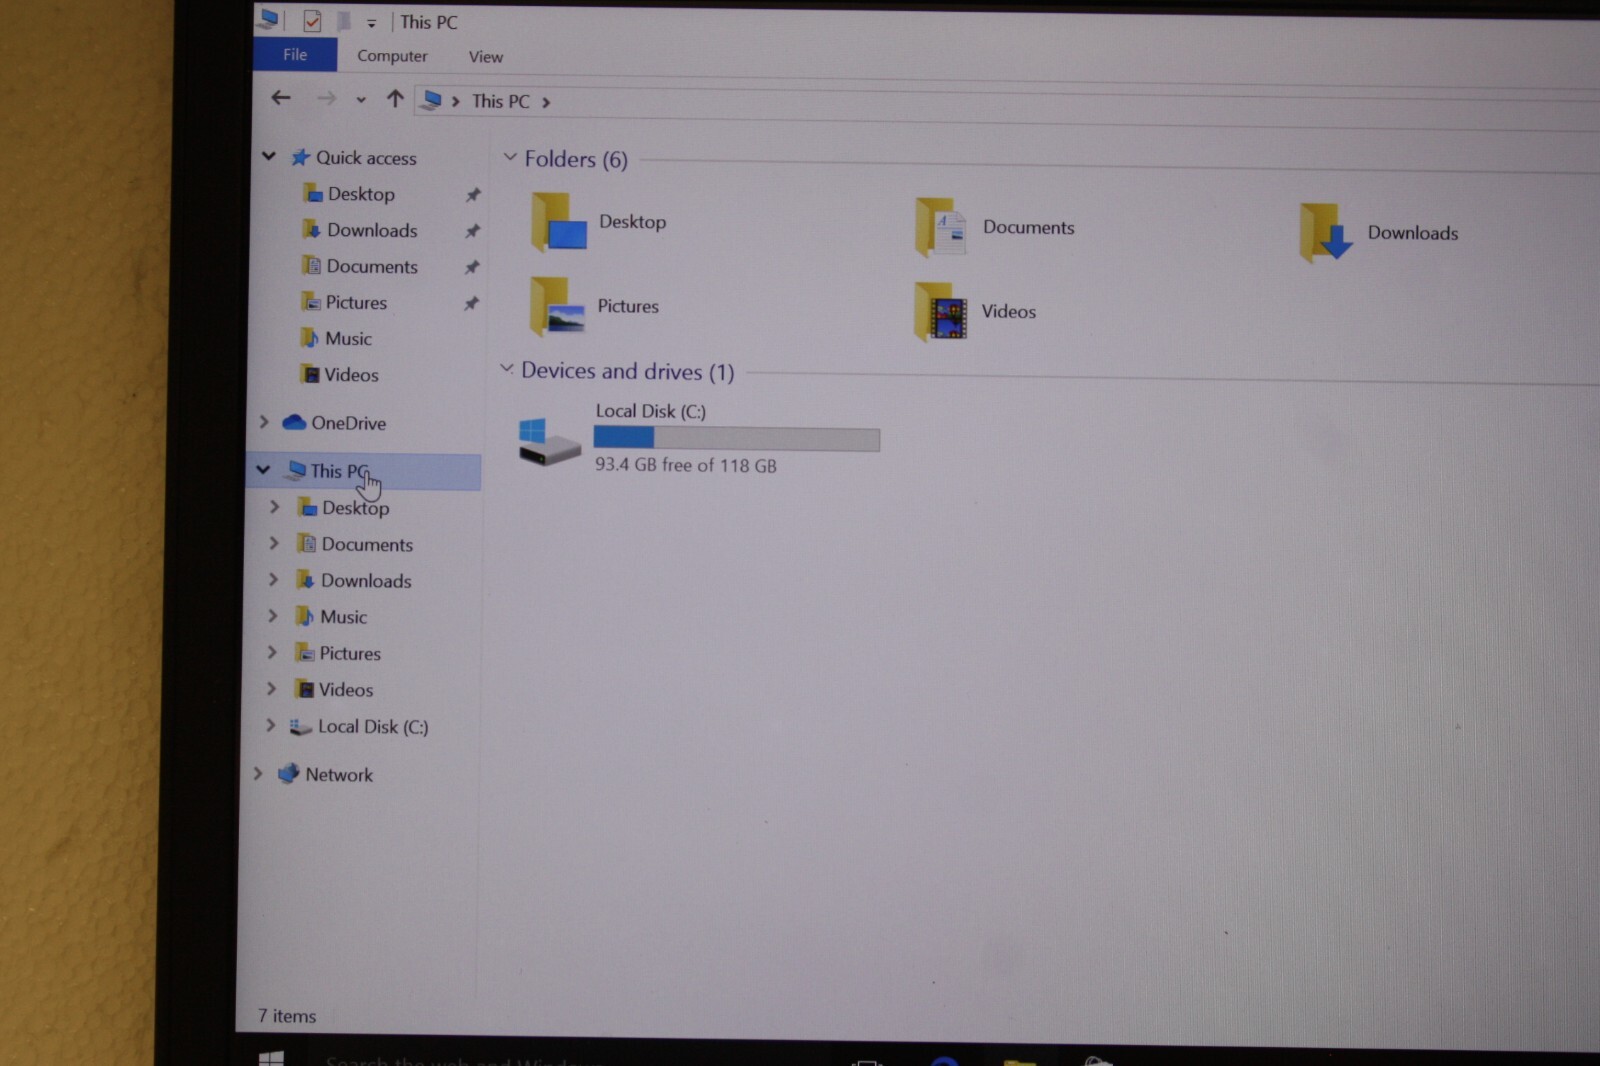Select the Documents folder icon in Folders
Image resolution: width=1600 pixels, height=1066 pixels.
click(941, 226)
